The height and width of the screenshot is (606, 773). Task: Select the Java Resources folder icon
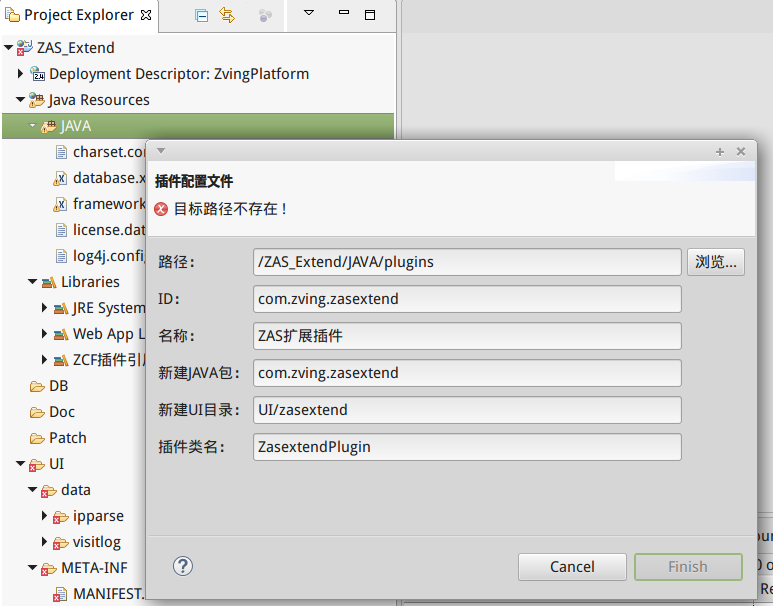37,100
